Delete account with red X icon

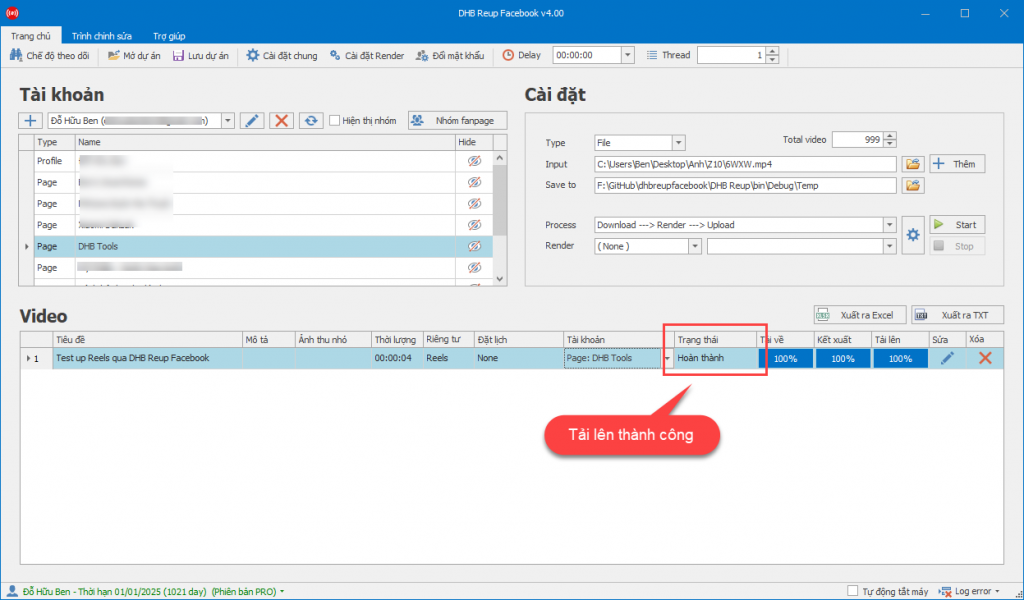click(x=281, y=121)
